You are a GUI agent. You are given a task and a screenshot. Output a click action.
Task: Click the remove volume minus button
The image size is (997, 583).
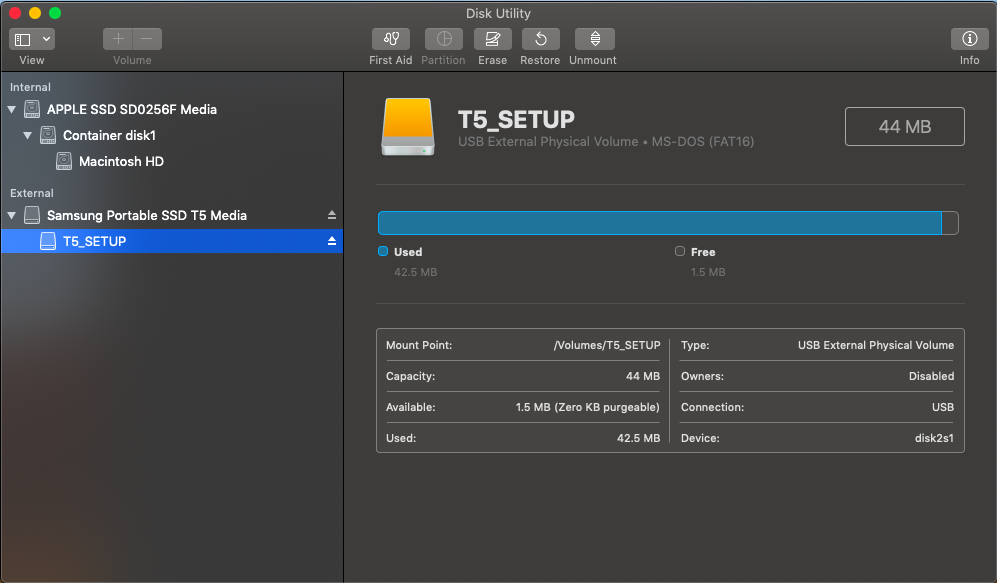147,39
